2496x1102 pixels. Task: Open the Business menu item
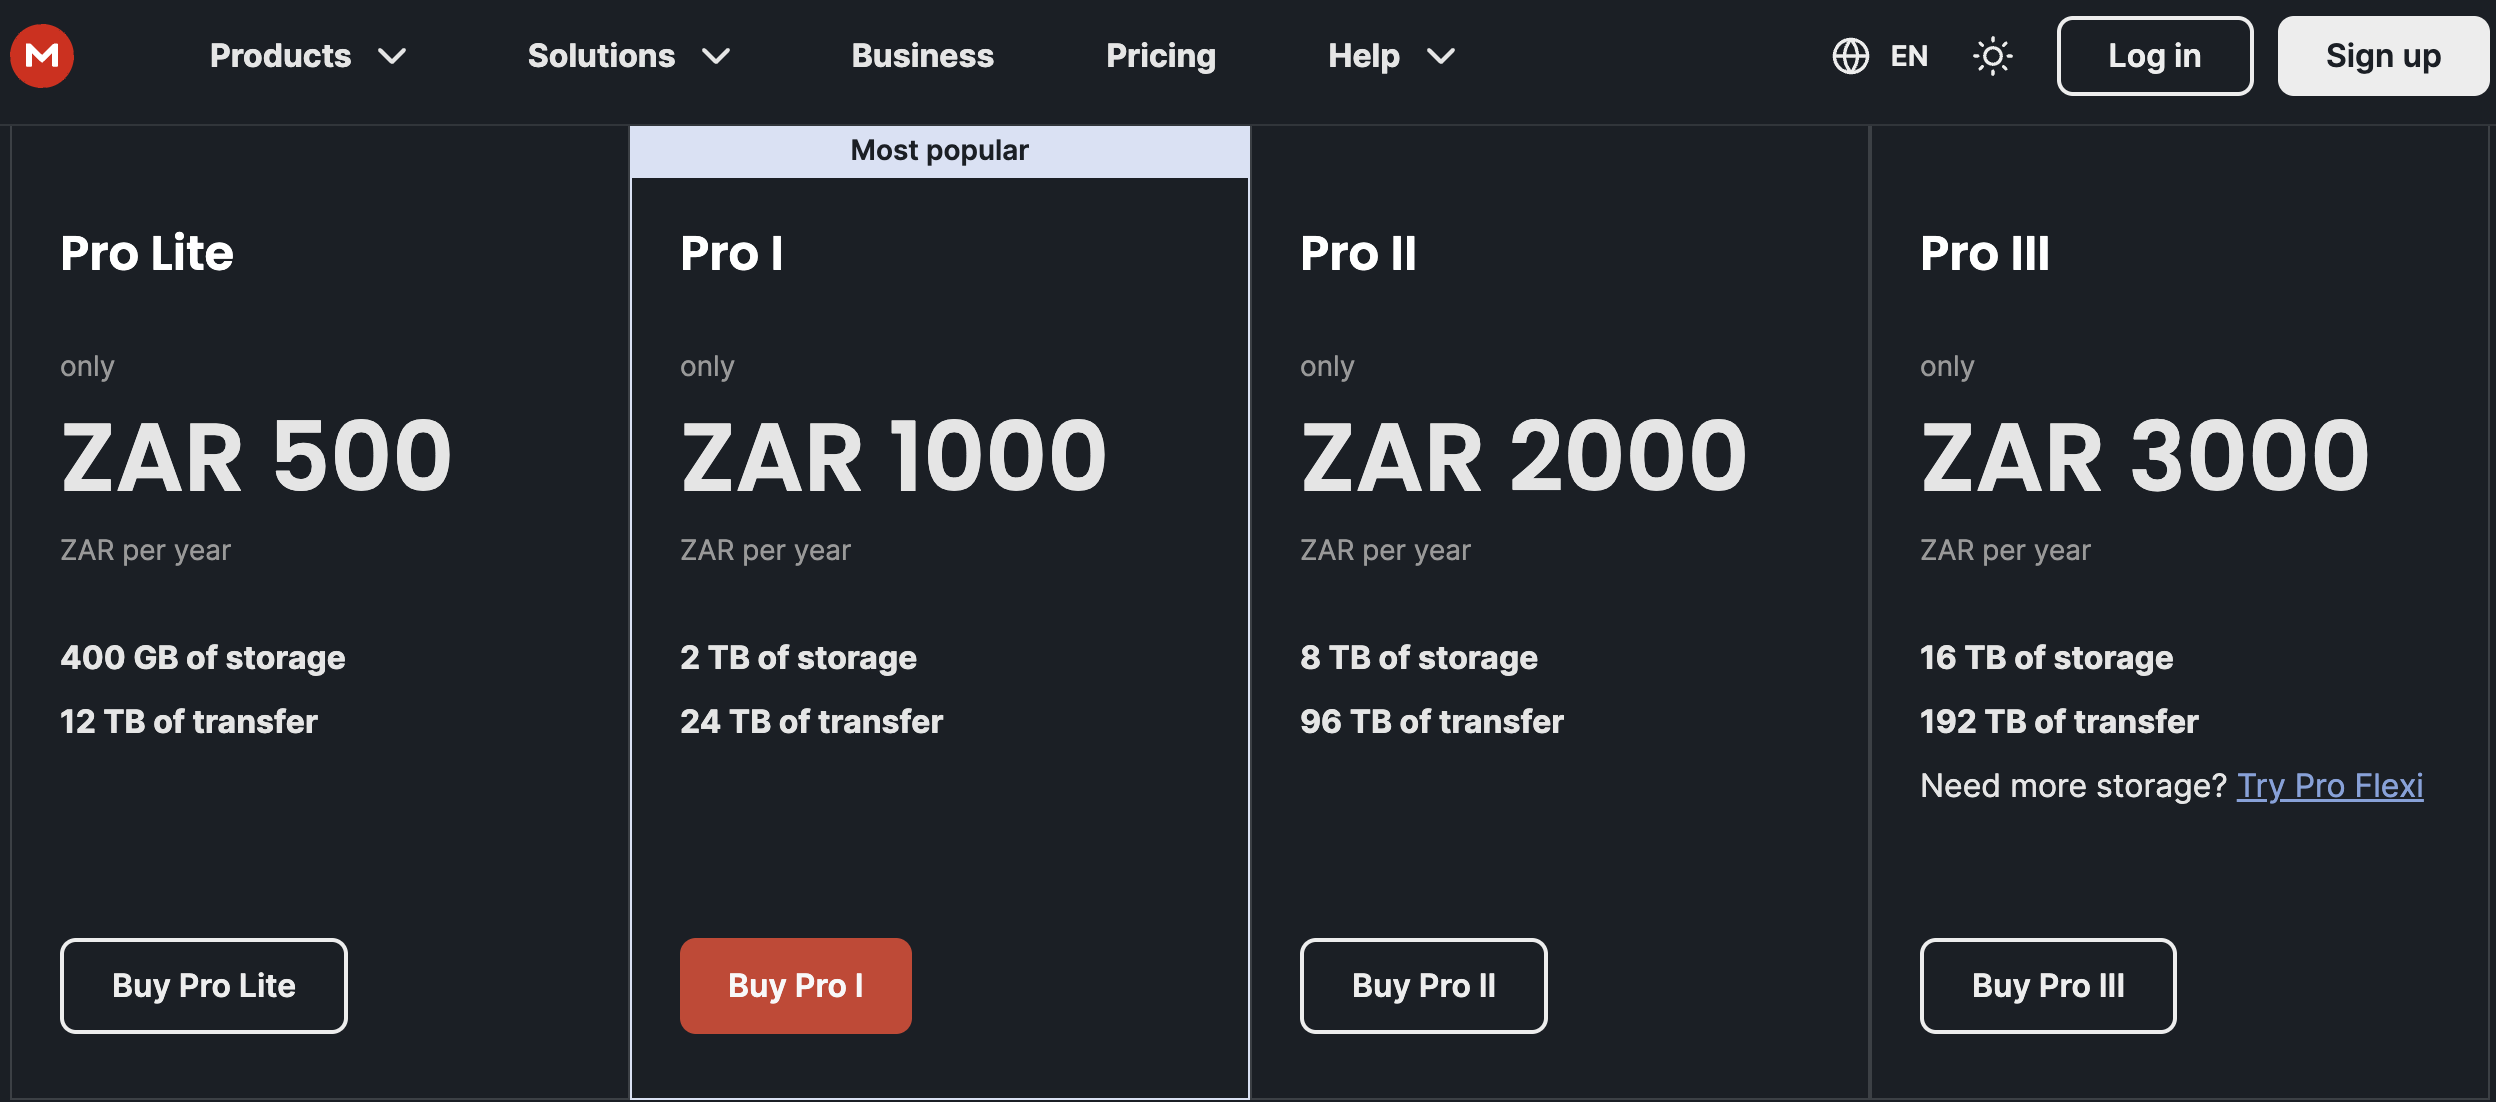click(922, 56)
